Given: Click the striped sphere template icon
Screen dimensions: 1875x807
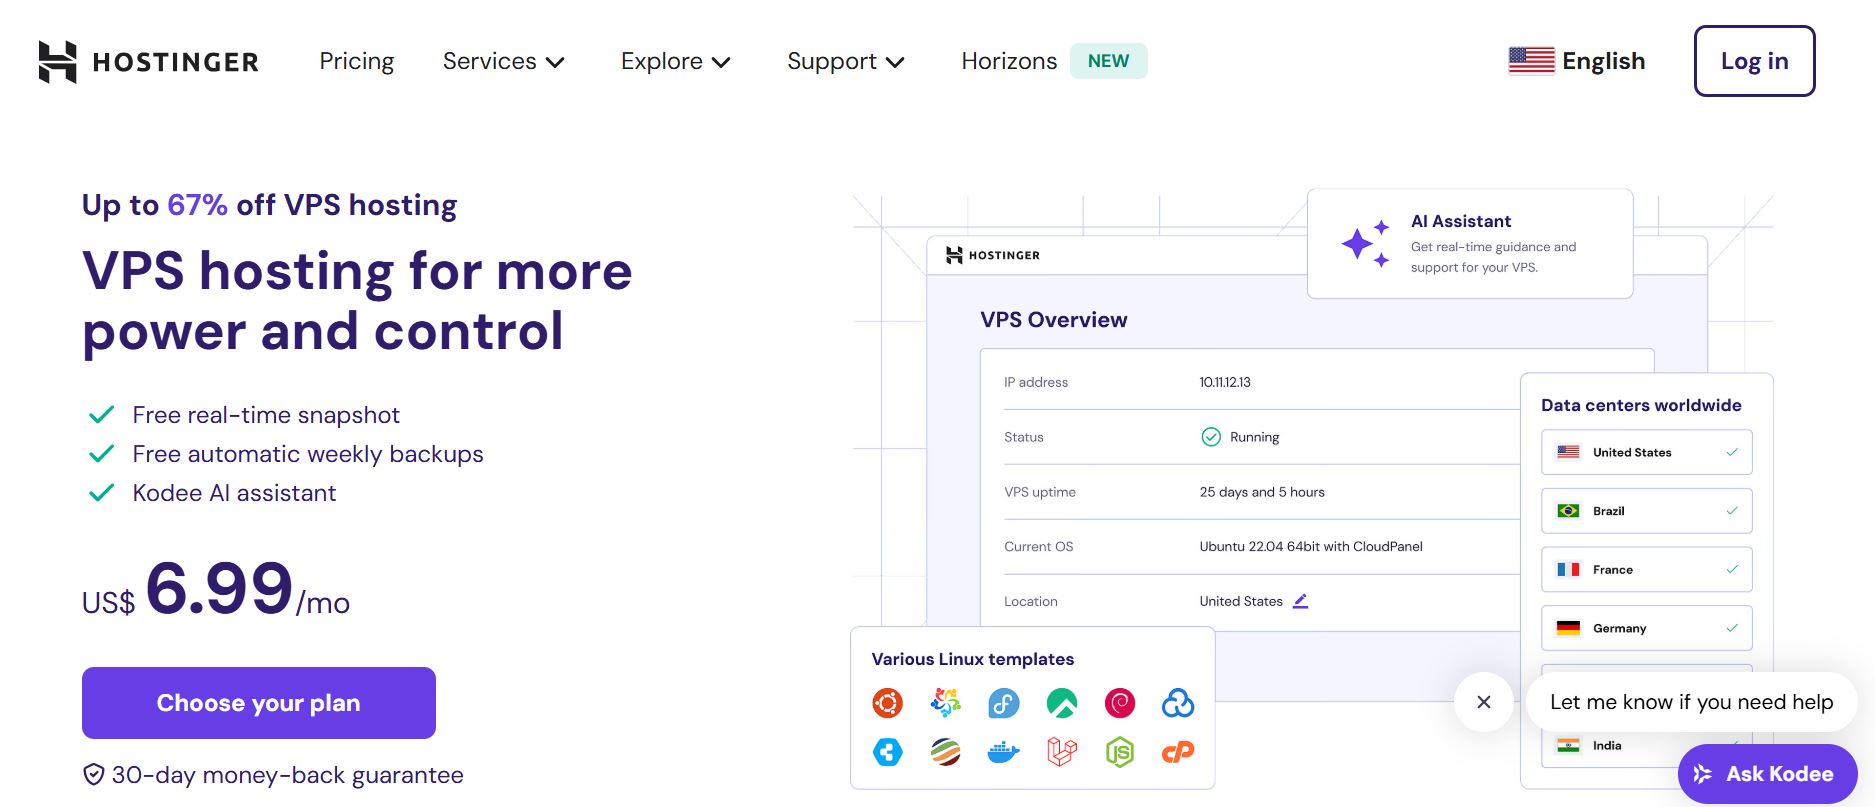Looking at the screenshot, I should (945, 751).
